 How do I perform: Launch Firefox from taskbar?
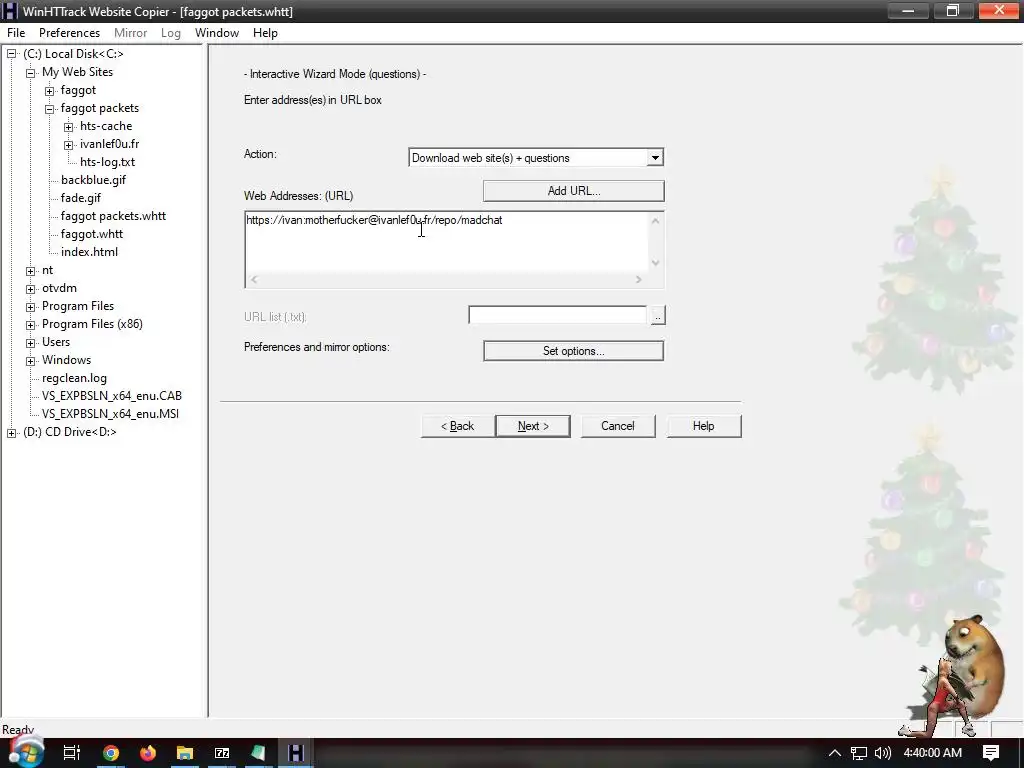tap(148, 753)
